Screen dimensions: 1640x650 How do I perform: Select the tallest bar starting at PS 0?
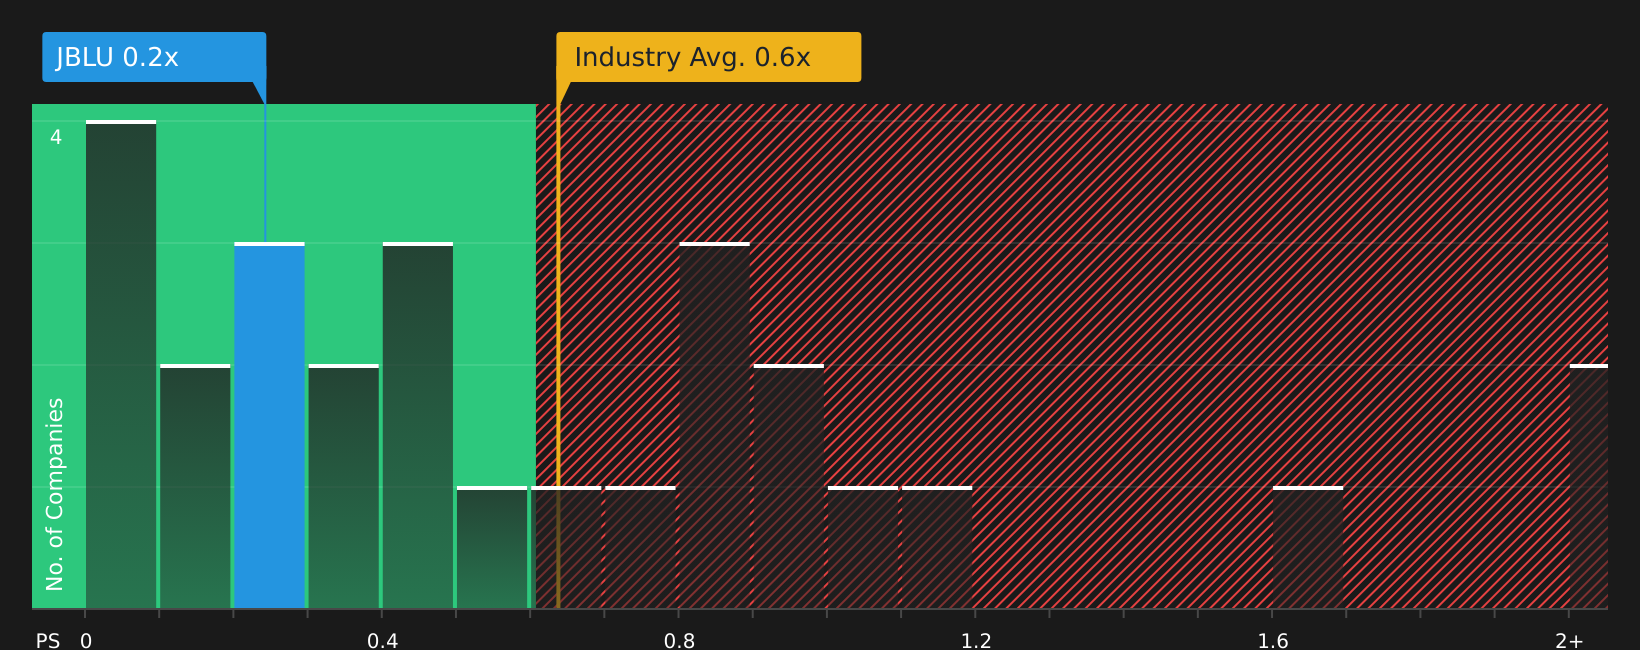point(121,364)
